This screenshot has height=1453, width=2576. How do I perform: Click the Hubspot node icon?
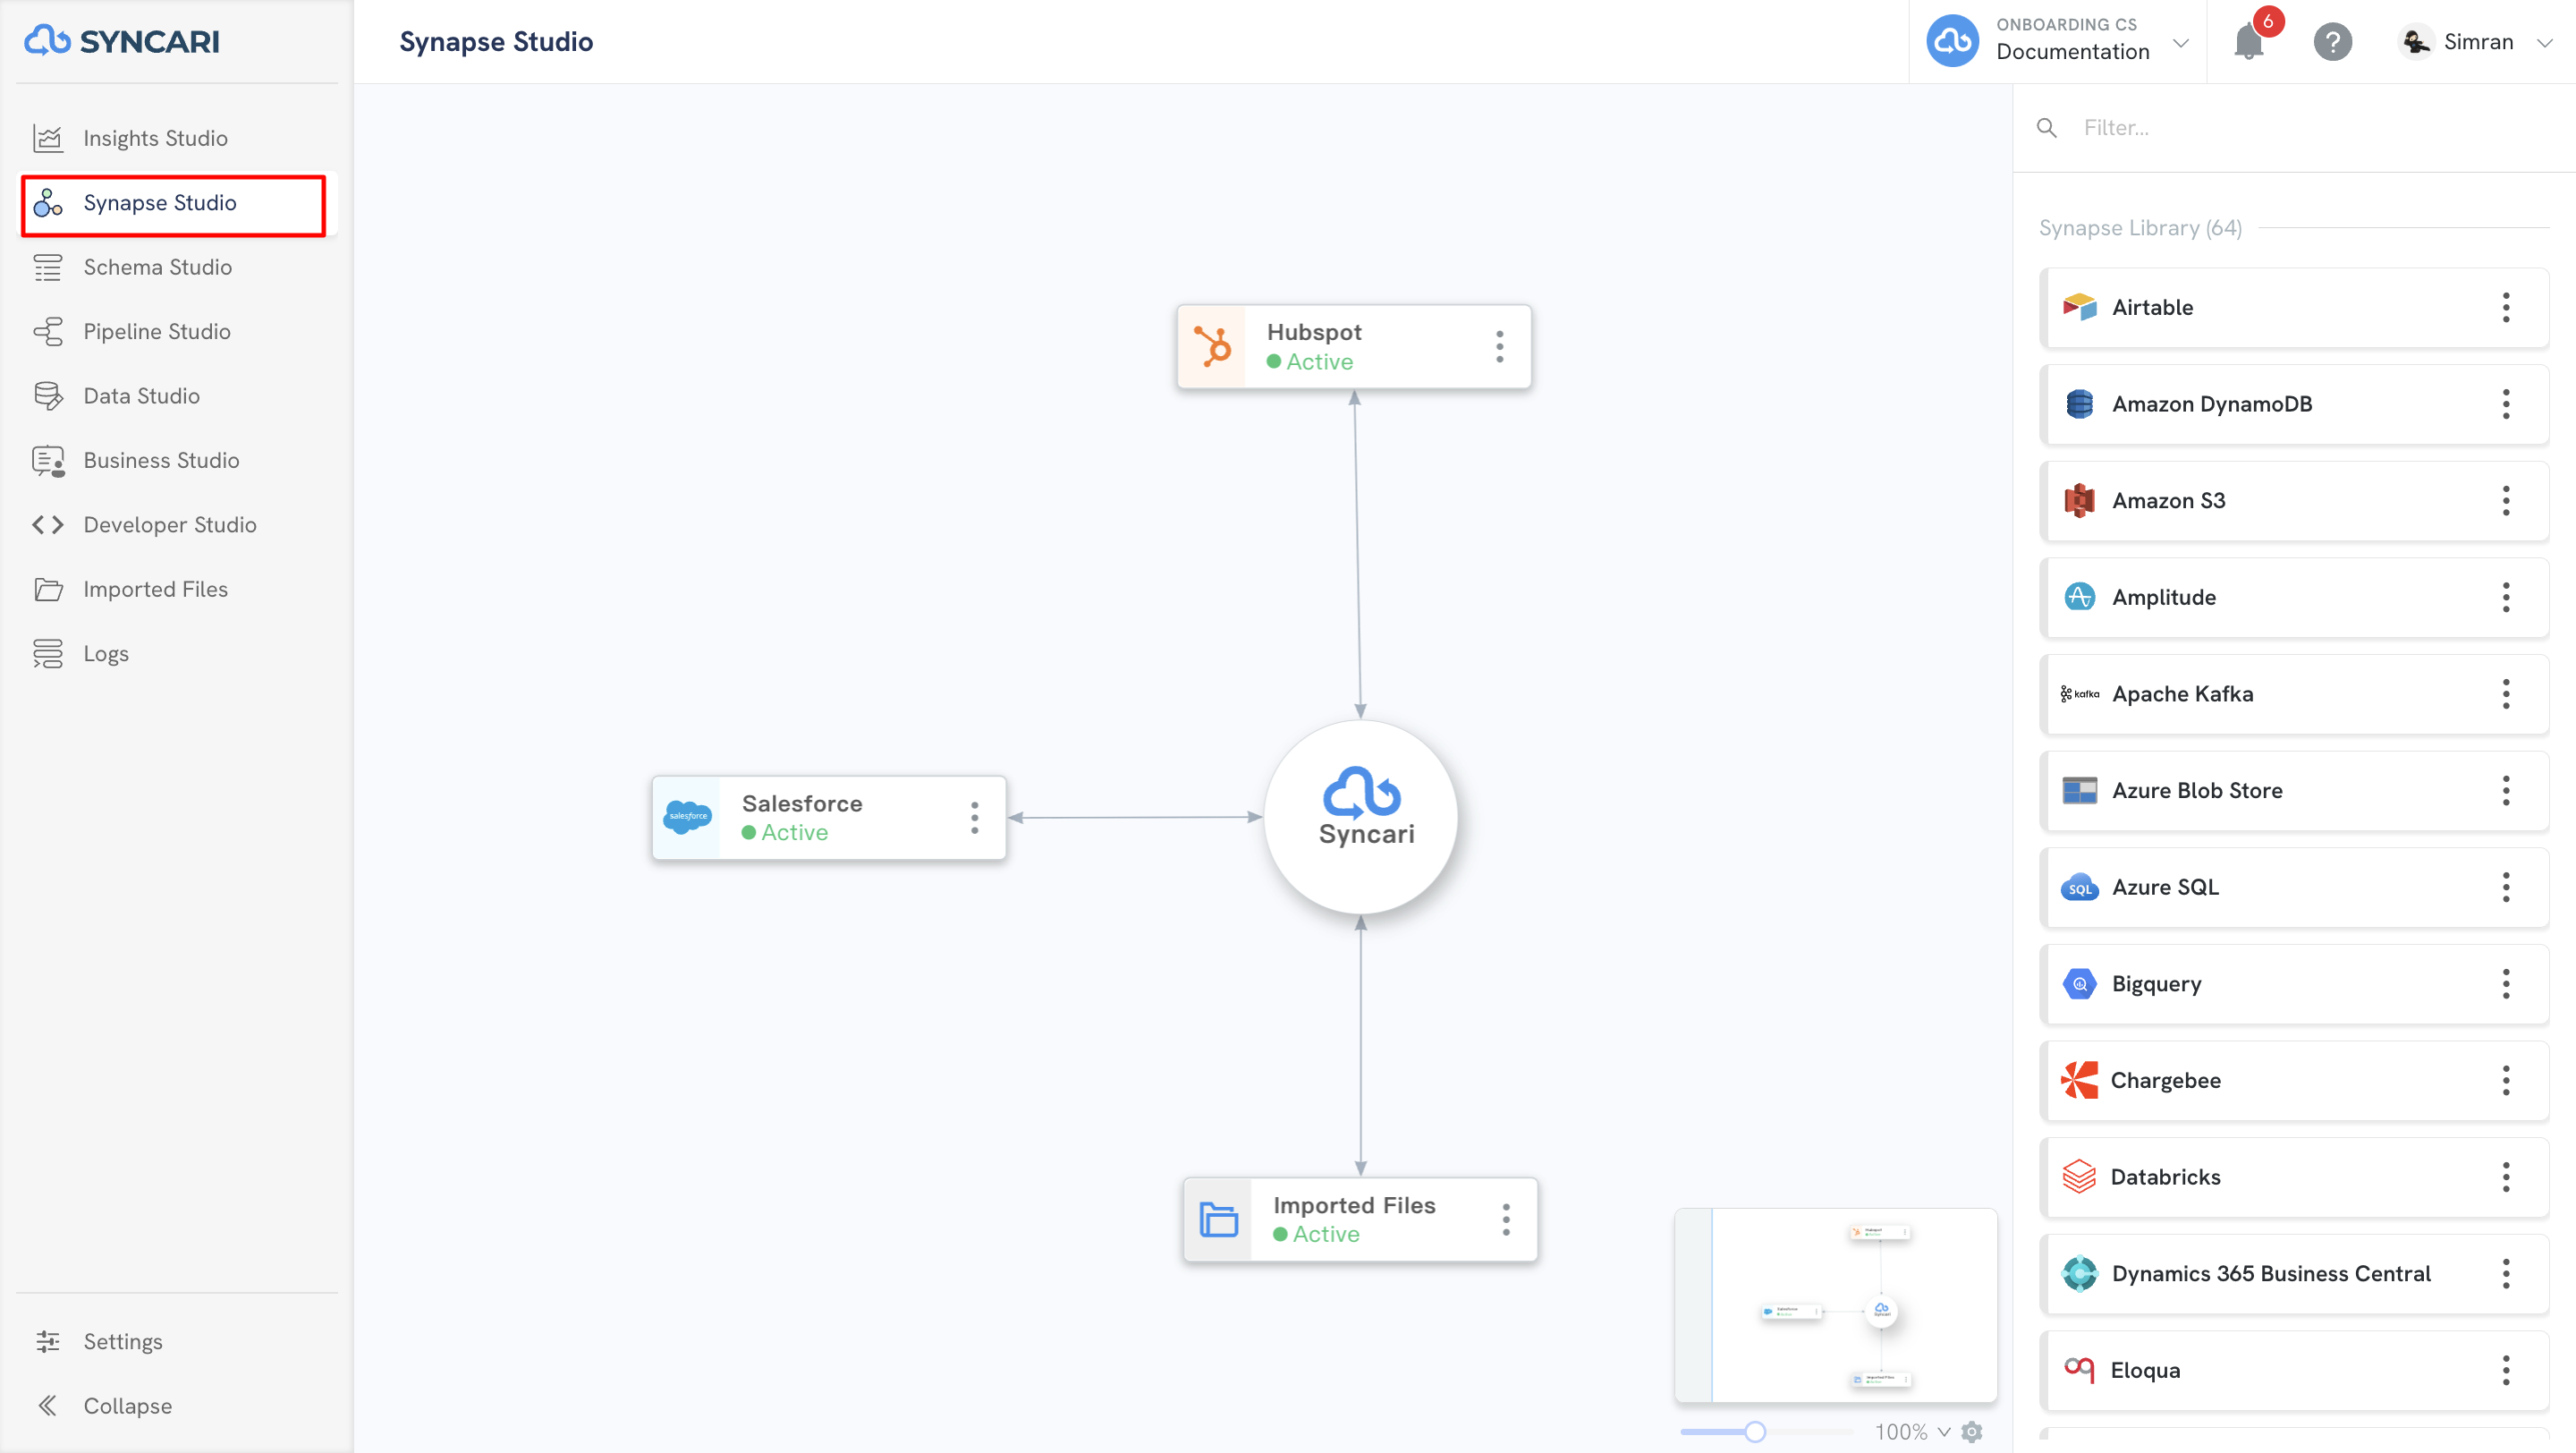pos(1212,346)
